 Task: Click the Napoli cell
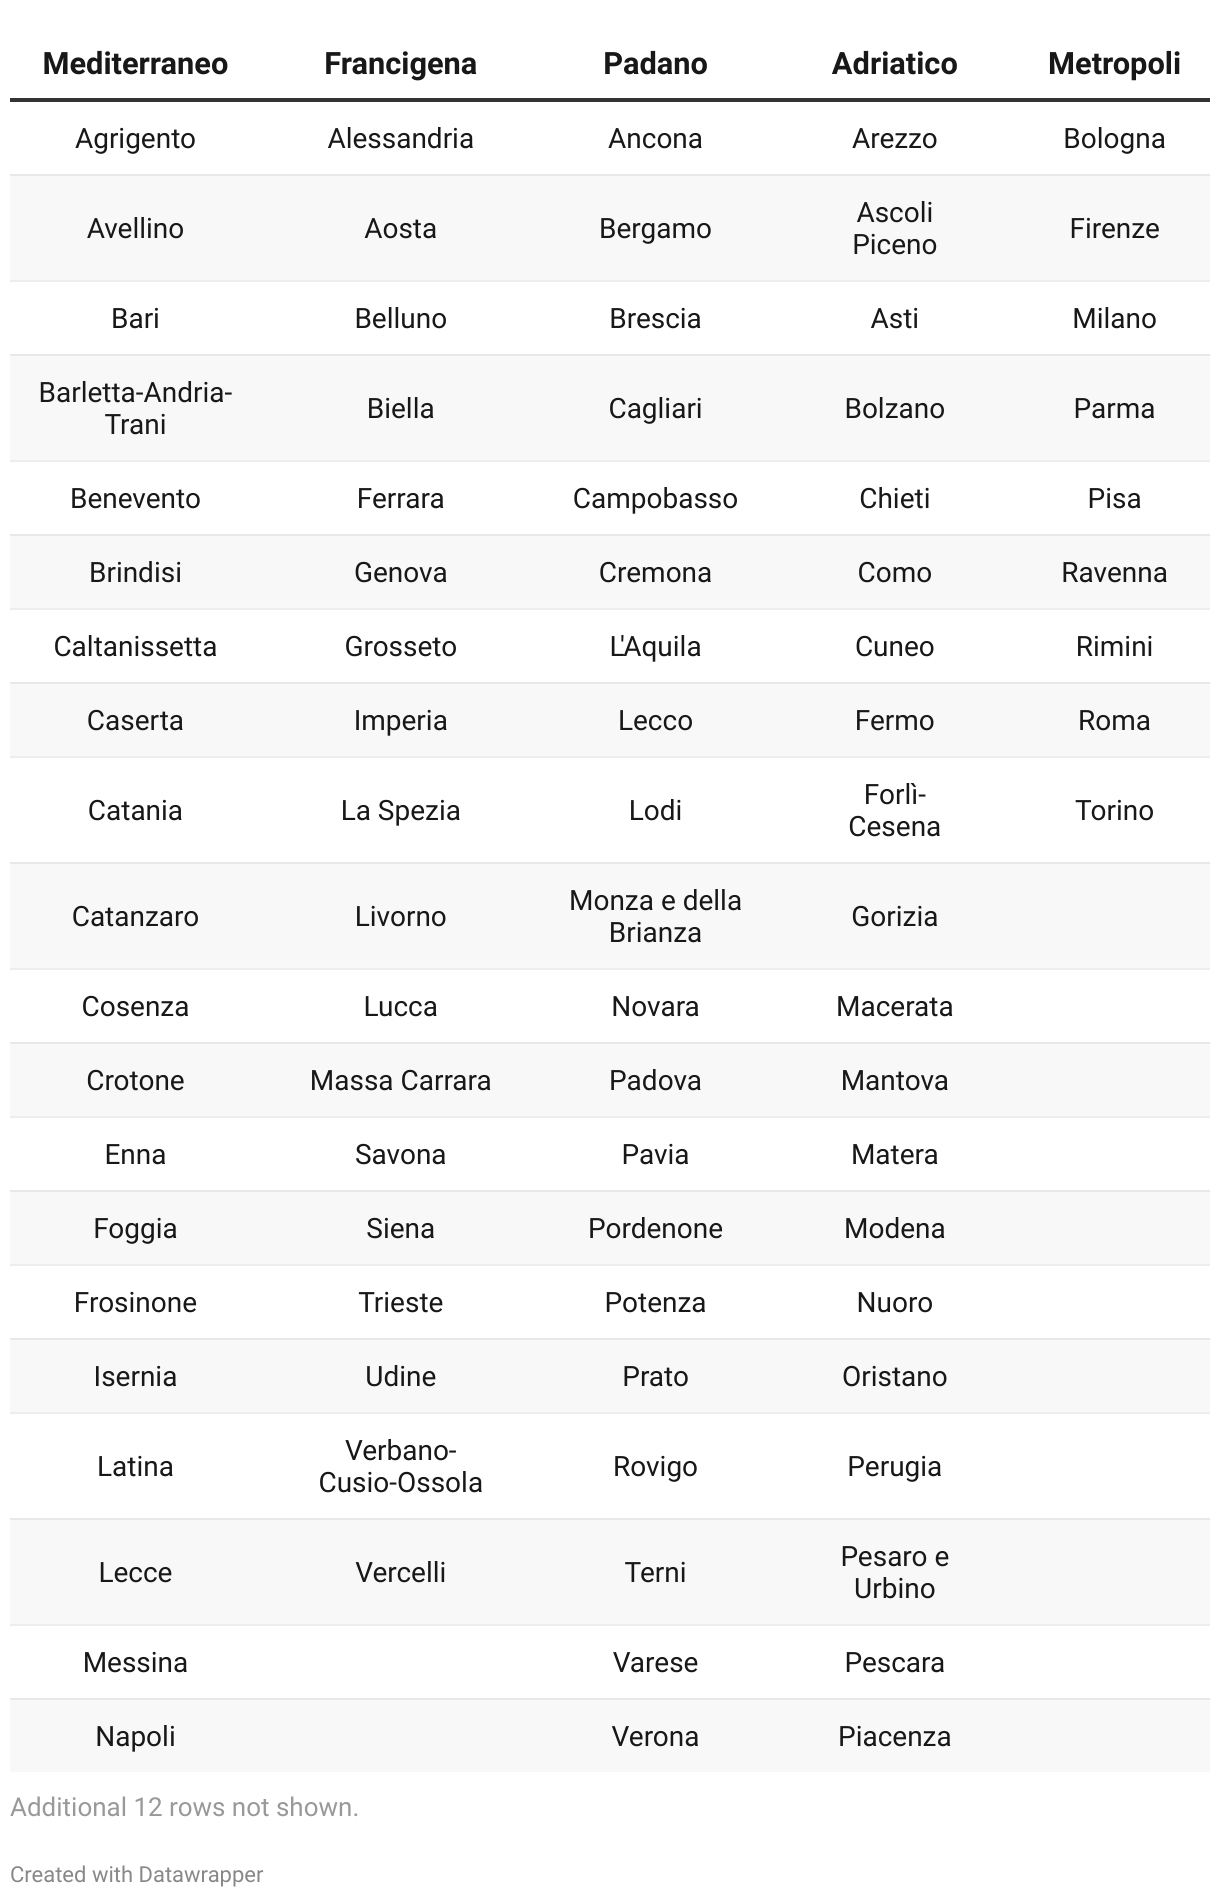(135, 1736)
